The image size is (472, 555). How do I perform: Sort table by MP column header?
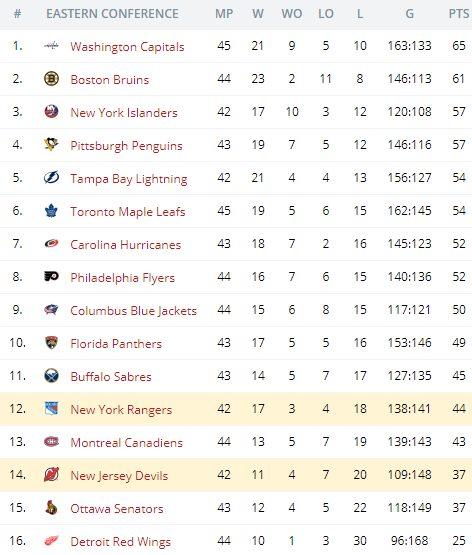(x=224, y=14)
